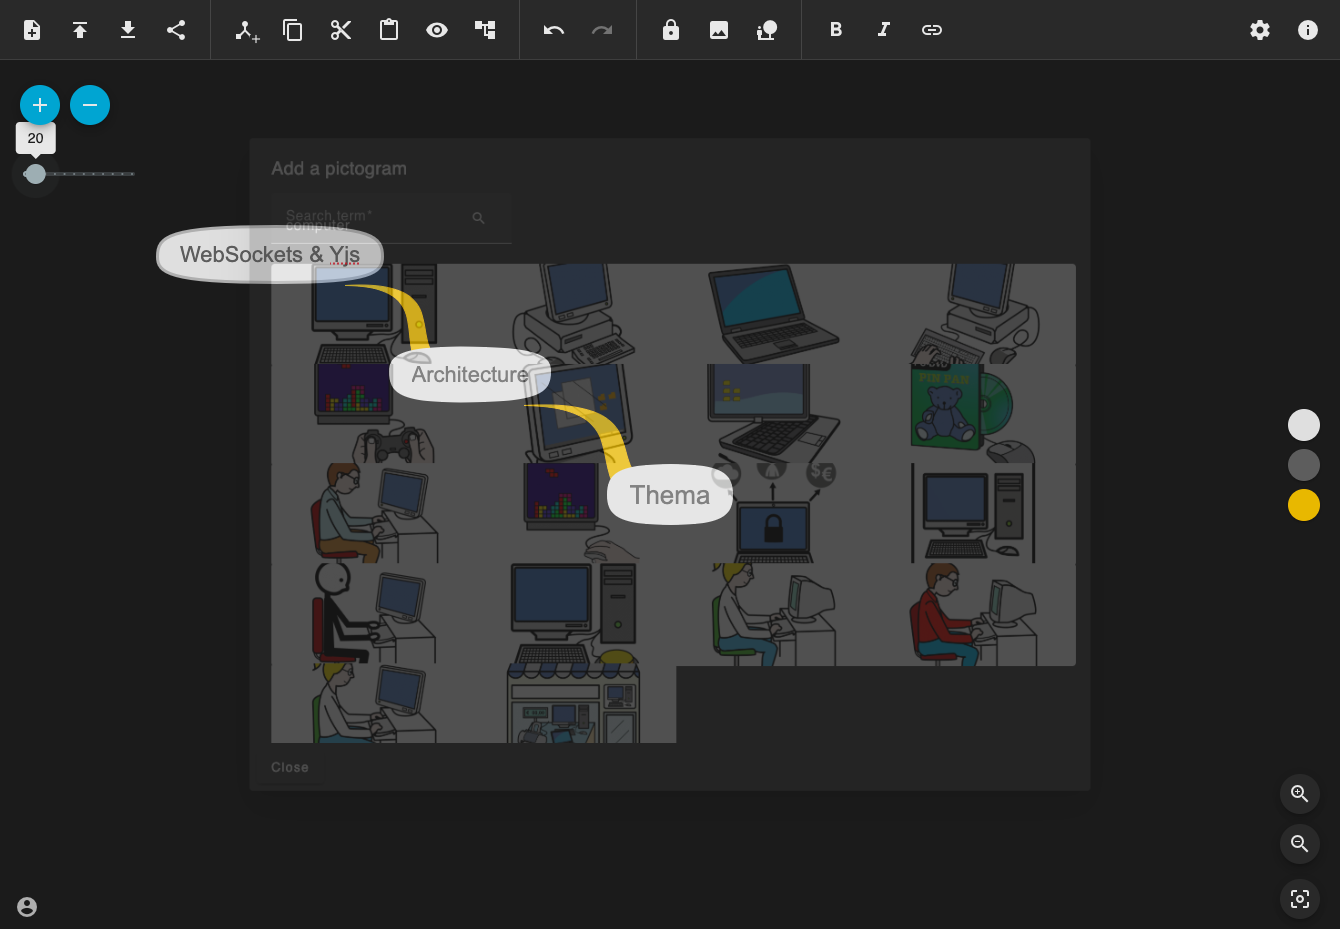Toggle bold text formatting
Screen dimensions: 1340x929
pos(836,30)
